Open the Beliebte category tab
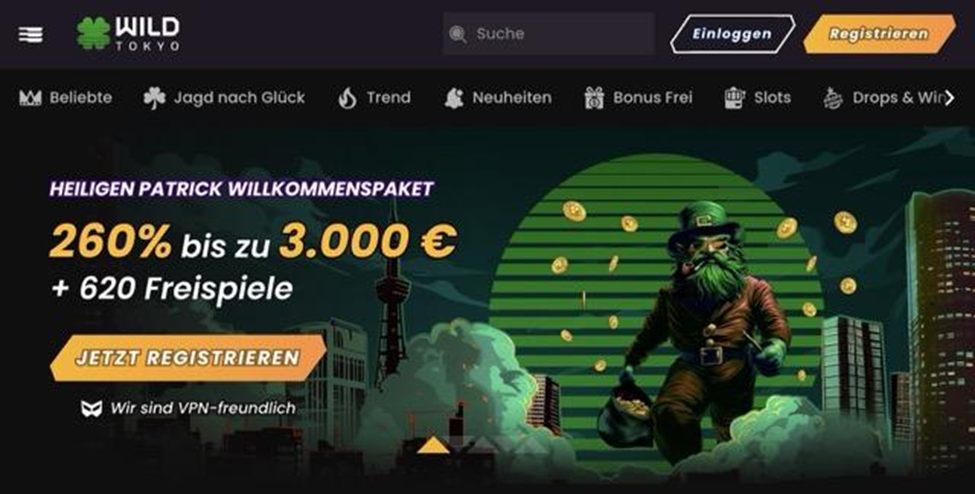The width and height of the screenshot is (975, 494). click(x=66, y=98)
